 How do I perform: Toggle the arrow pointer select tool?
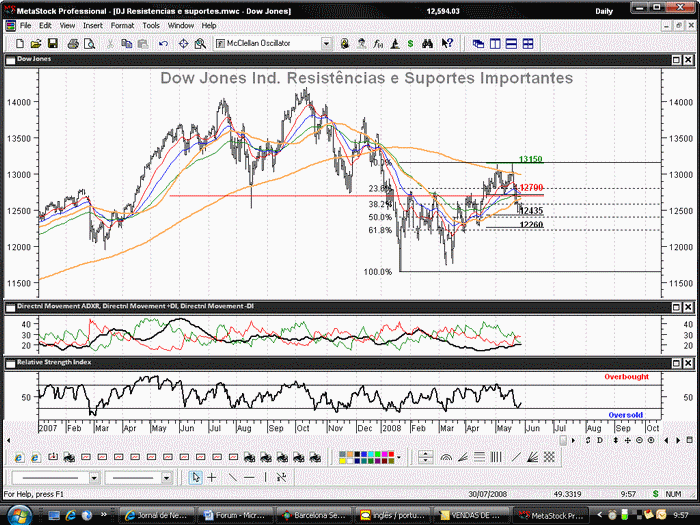(195, 478)
